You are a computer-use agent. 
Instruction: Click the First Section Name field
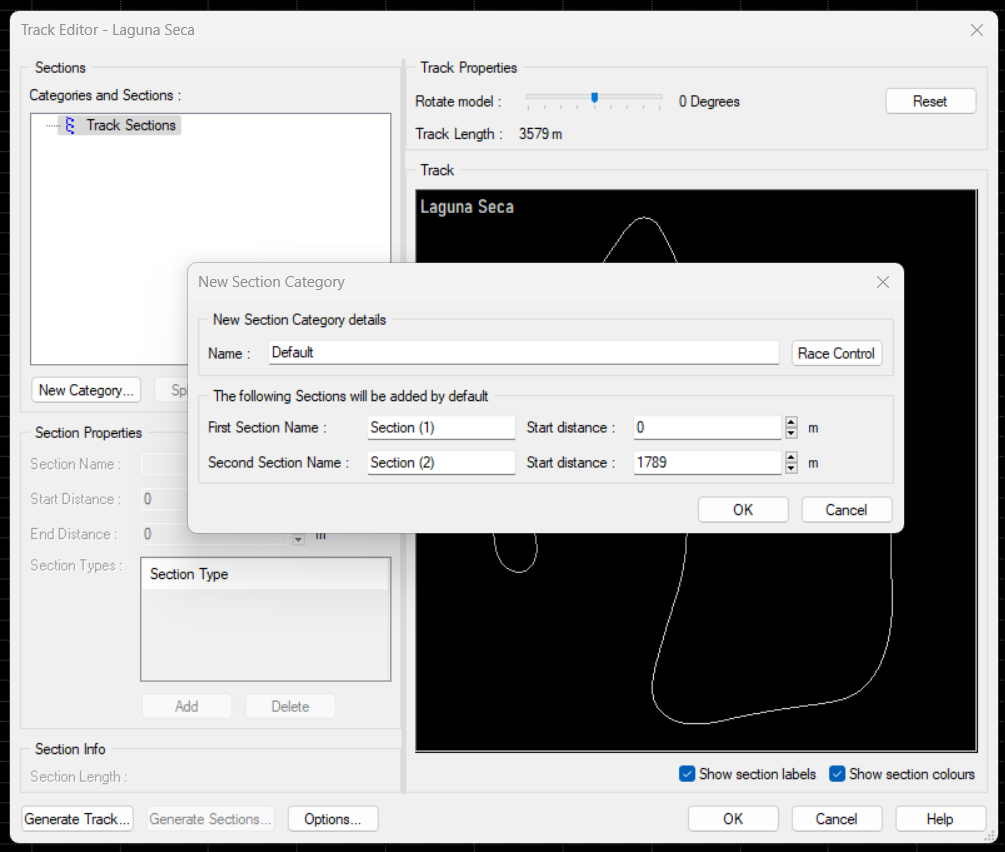441,428
